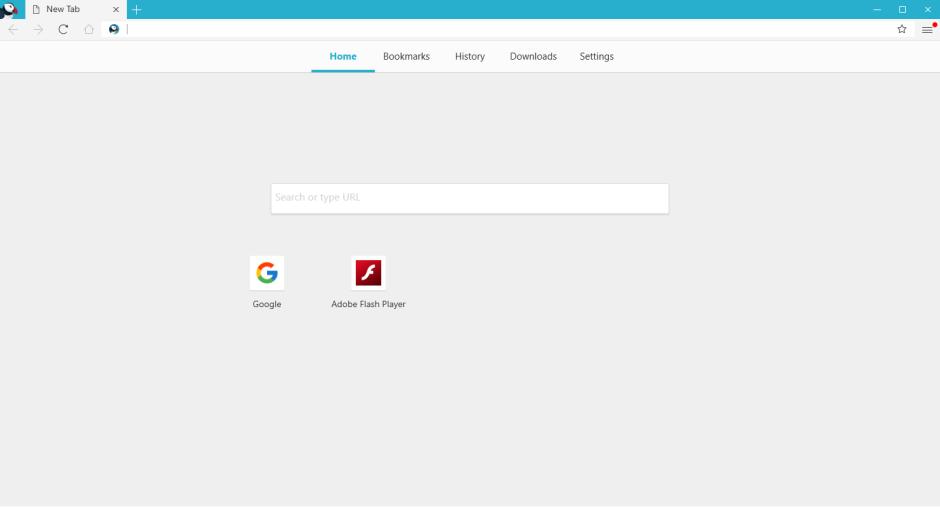Open the hamburger menu
The image size is (940, 507).
click(x=927, y=29)
